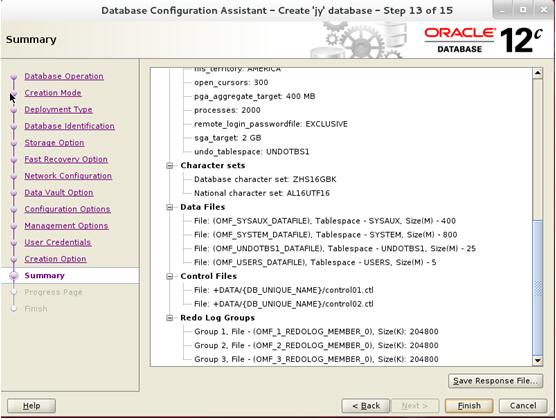Select the control01.ctl file row

pos(284,290)
